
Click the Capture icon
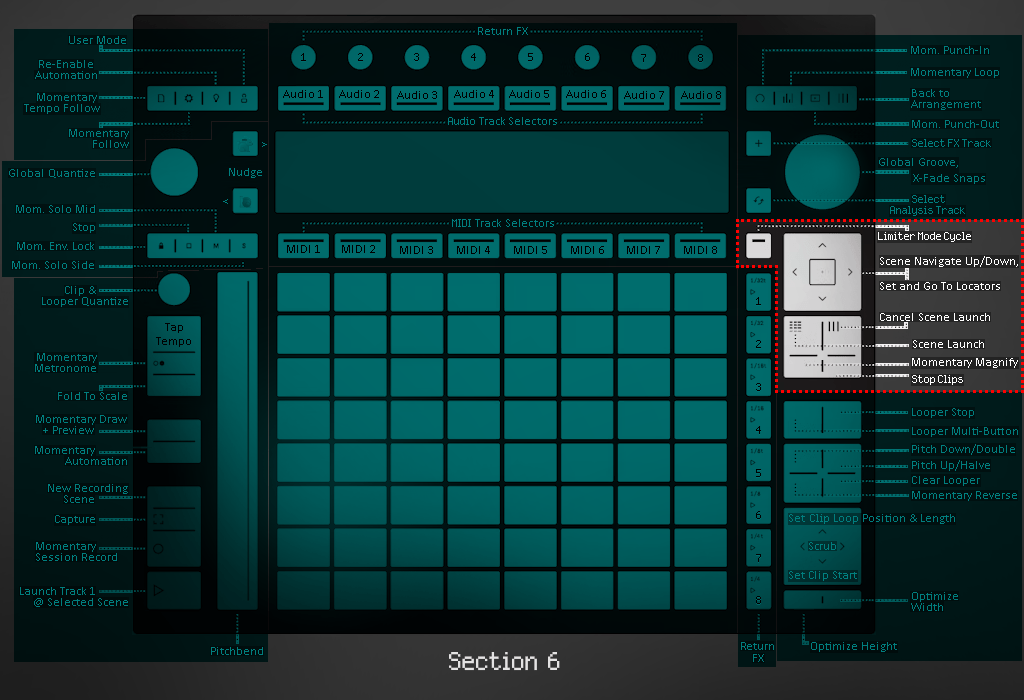click(159, 519)
